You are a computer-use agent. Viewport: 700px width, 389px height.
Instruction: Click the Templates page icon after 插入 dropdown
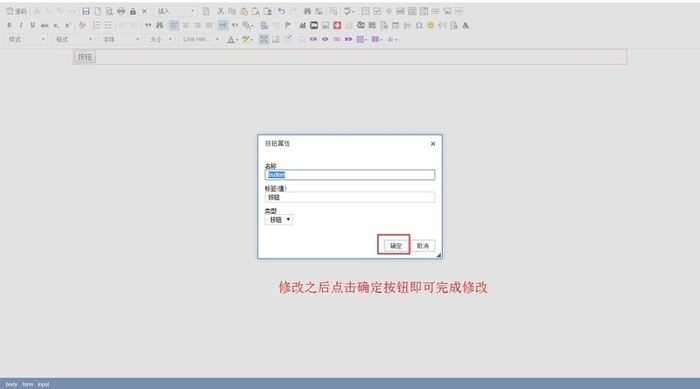pos(206,11)
